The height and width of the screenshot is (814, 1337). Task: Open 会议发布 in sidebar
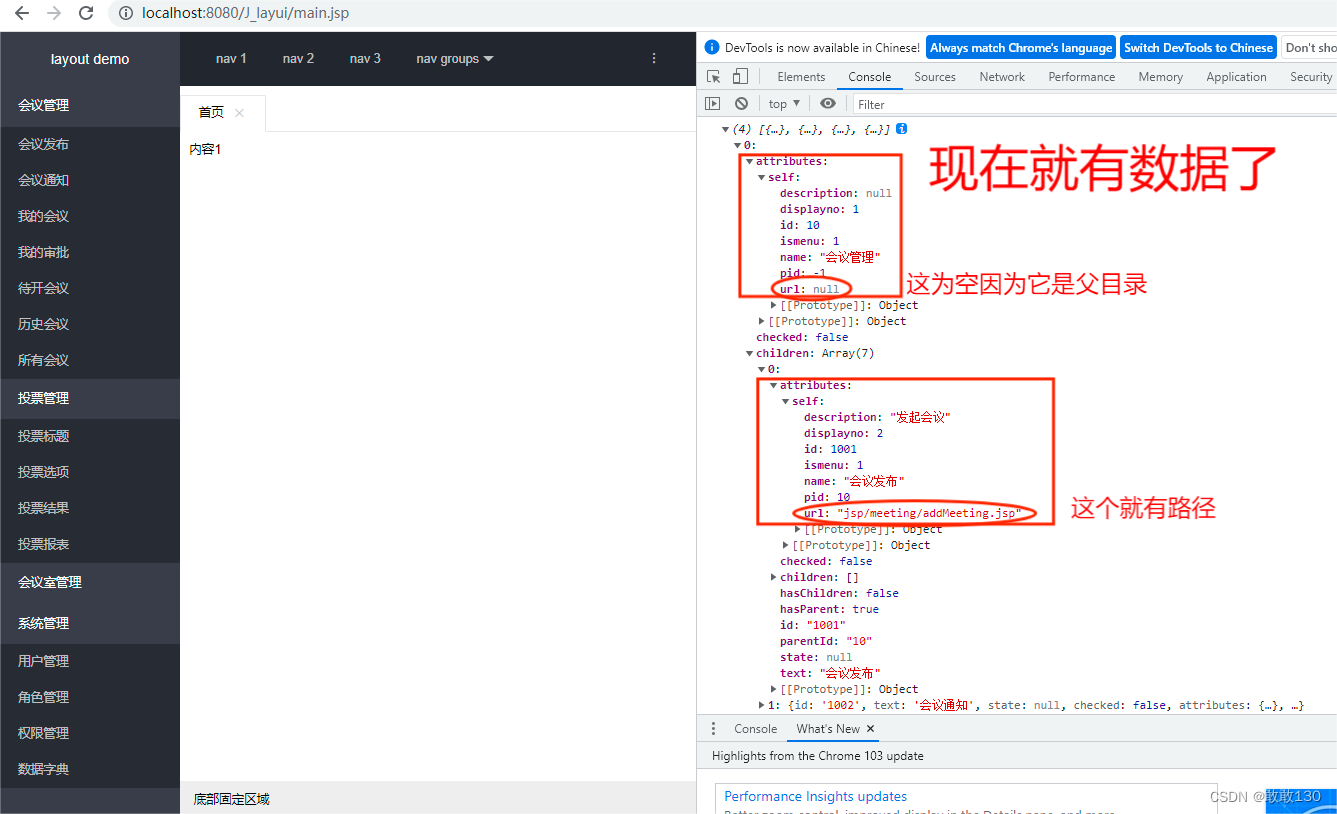coord(90,144)
